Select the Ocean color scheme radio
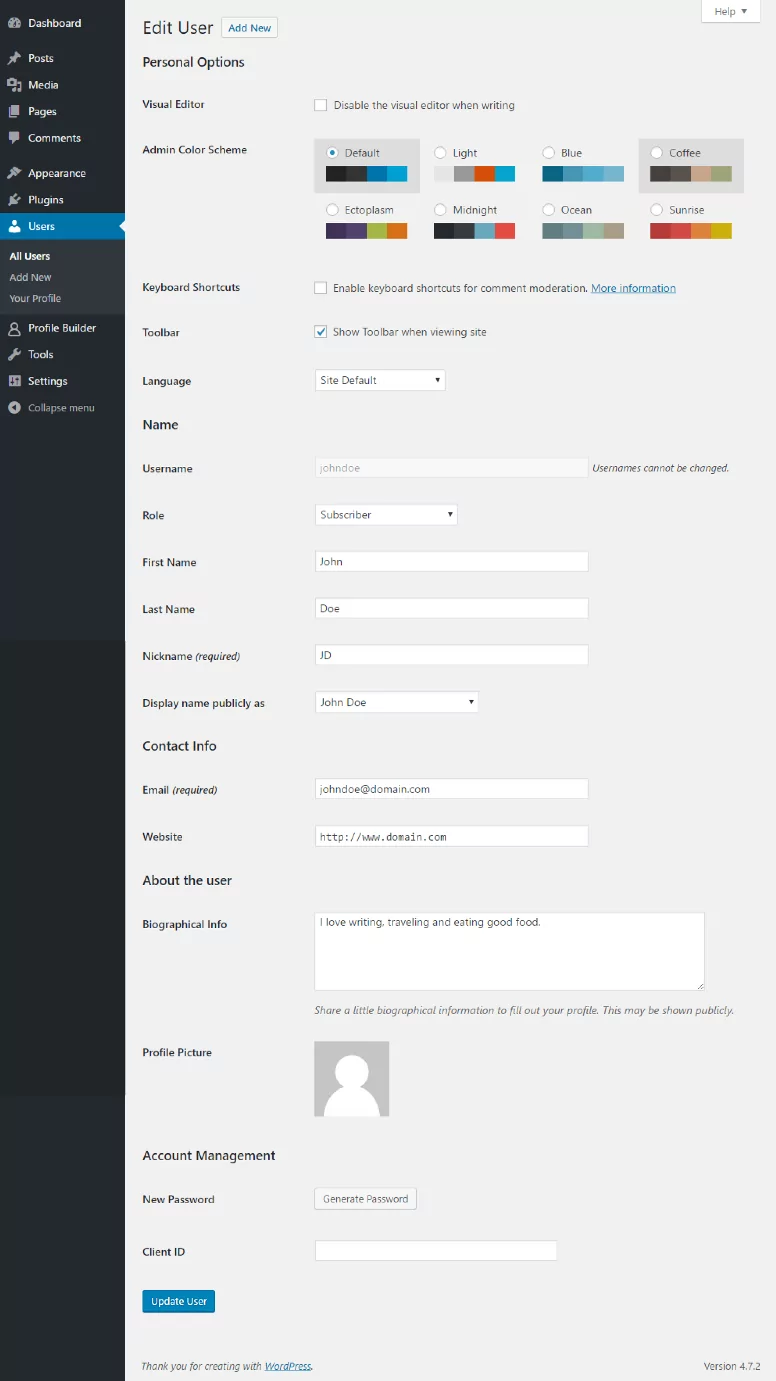 pos(549,210)
